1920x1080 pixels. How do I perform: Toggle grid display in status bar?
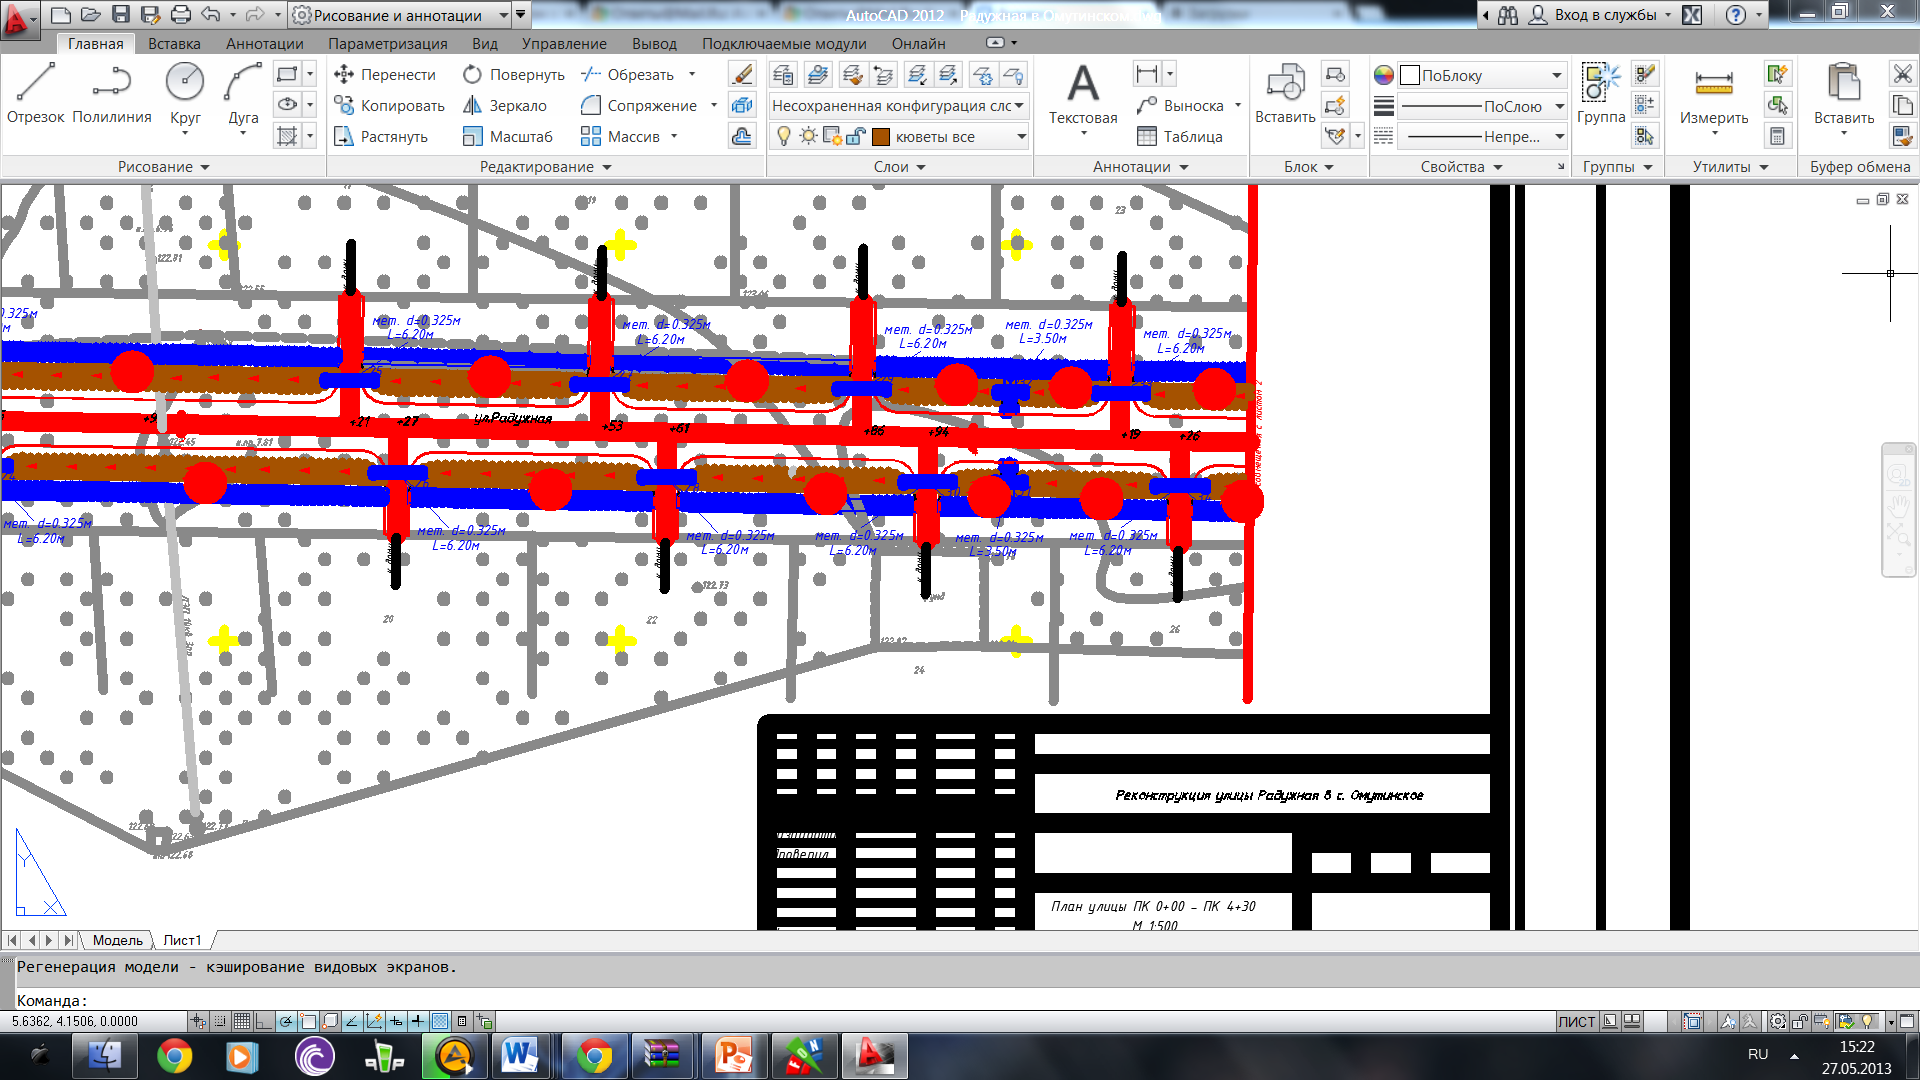tap(241, 1021)
